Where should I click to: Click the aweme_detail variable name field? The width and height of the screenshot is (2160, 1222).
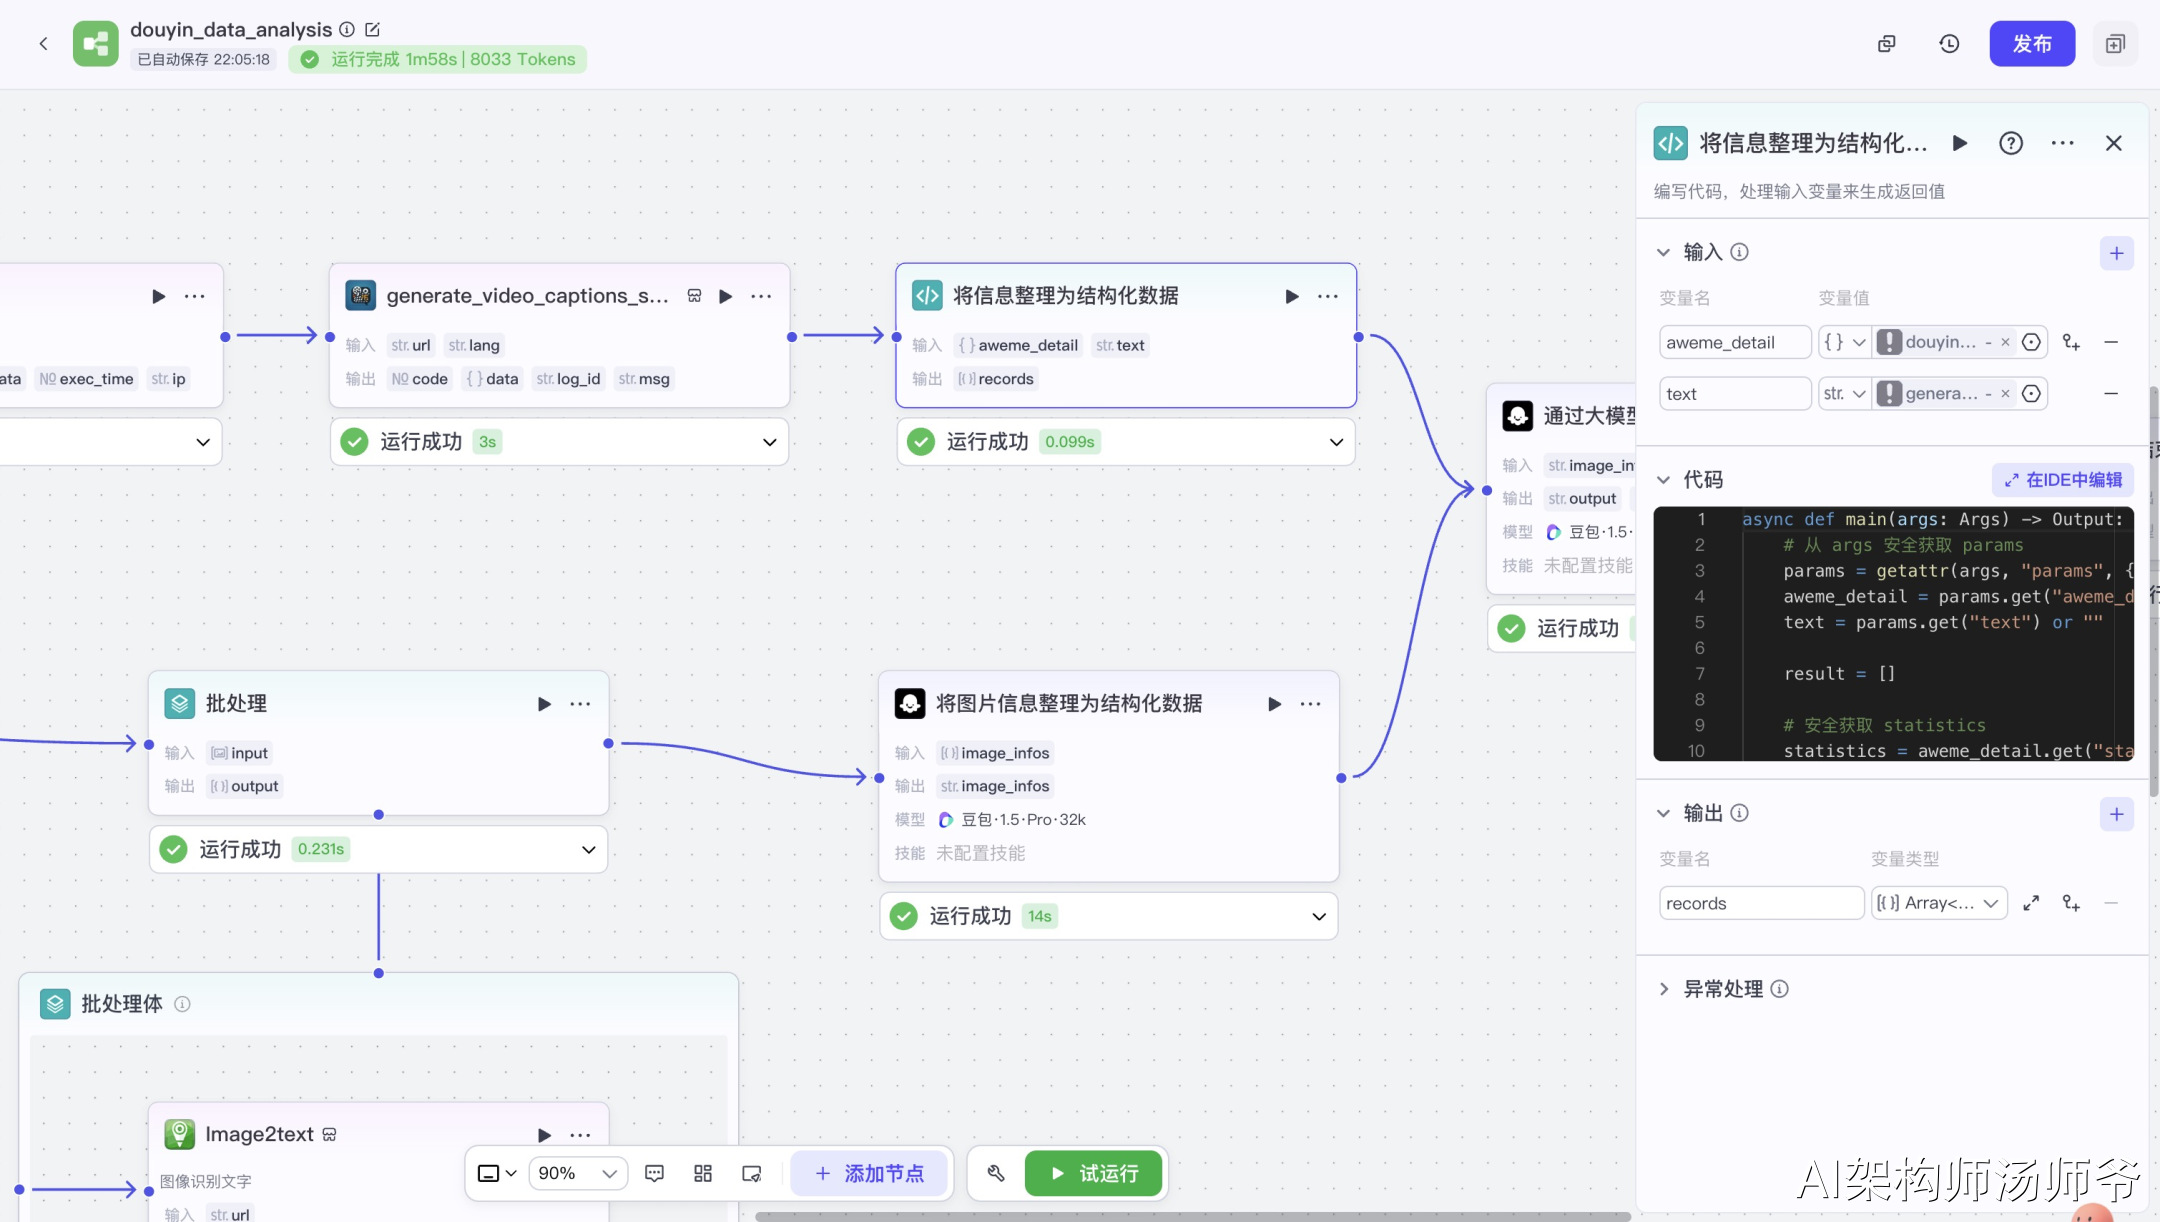click(1734, 342)
